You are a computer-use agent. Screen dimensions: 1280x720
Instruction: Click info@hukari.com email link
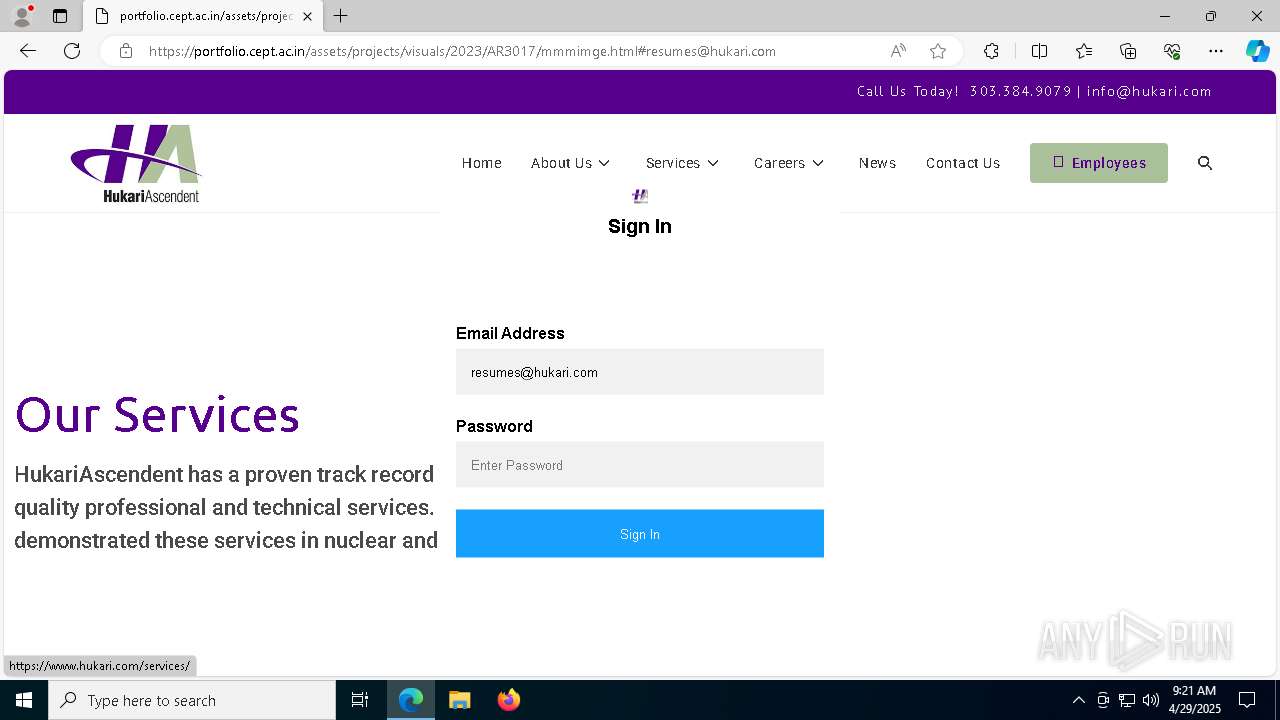[1149, 91]
